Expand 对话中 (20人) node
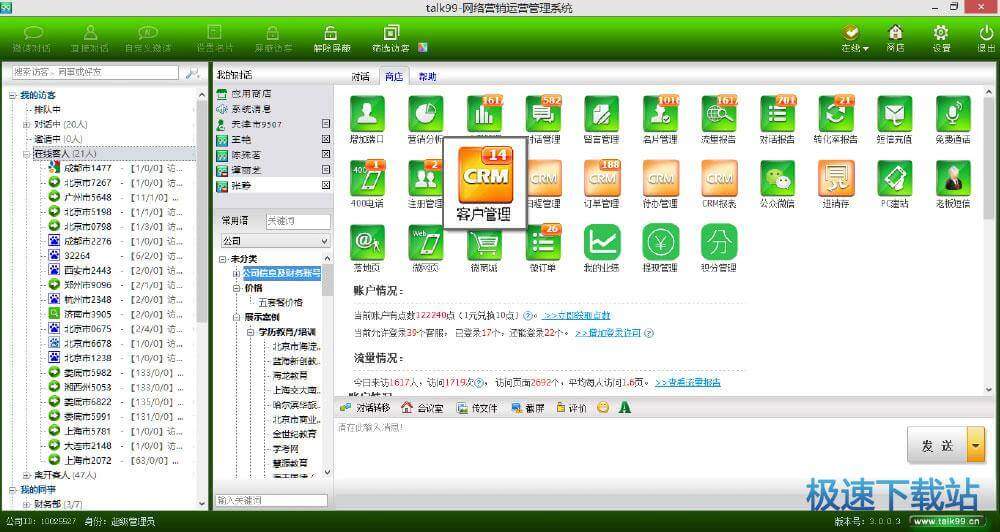This screenshot has width=1000, height=532. [26, 124]
